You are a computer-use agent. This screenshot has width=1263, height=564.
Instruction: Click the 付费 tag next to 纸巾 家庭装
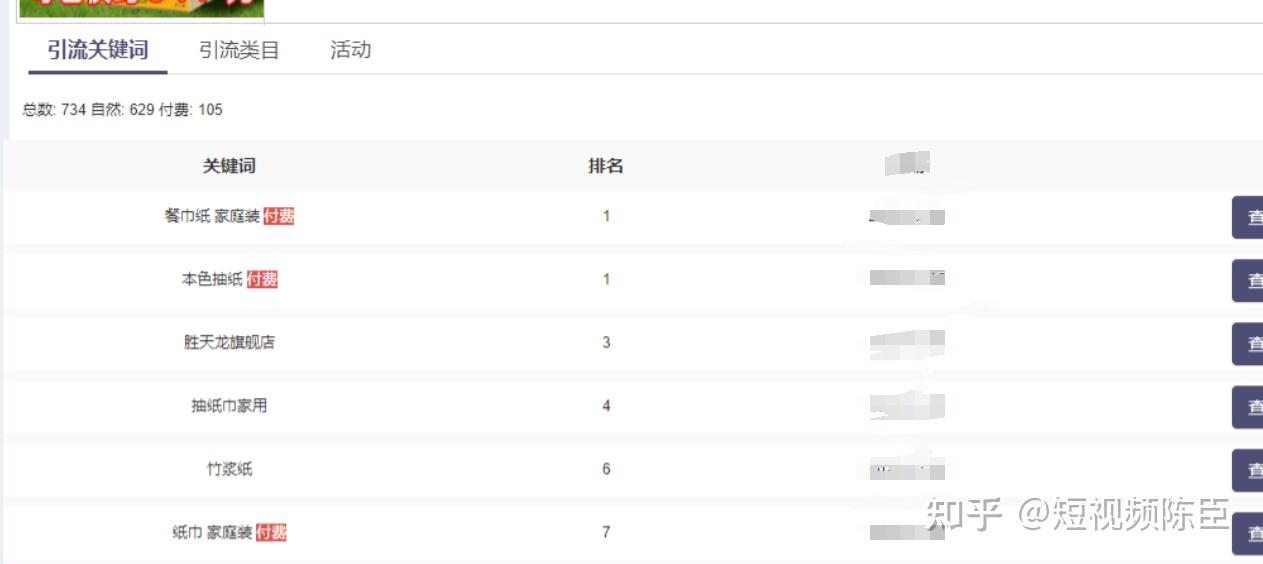(x=271, y=532)
